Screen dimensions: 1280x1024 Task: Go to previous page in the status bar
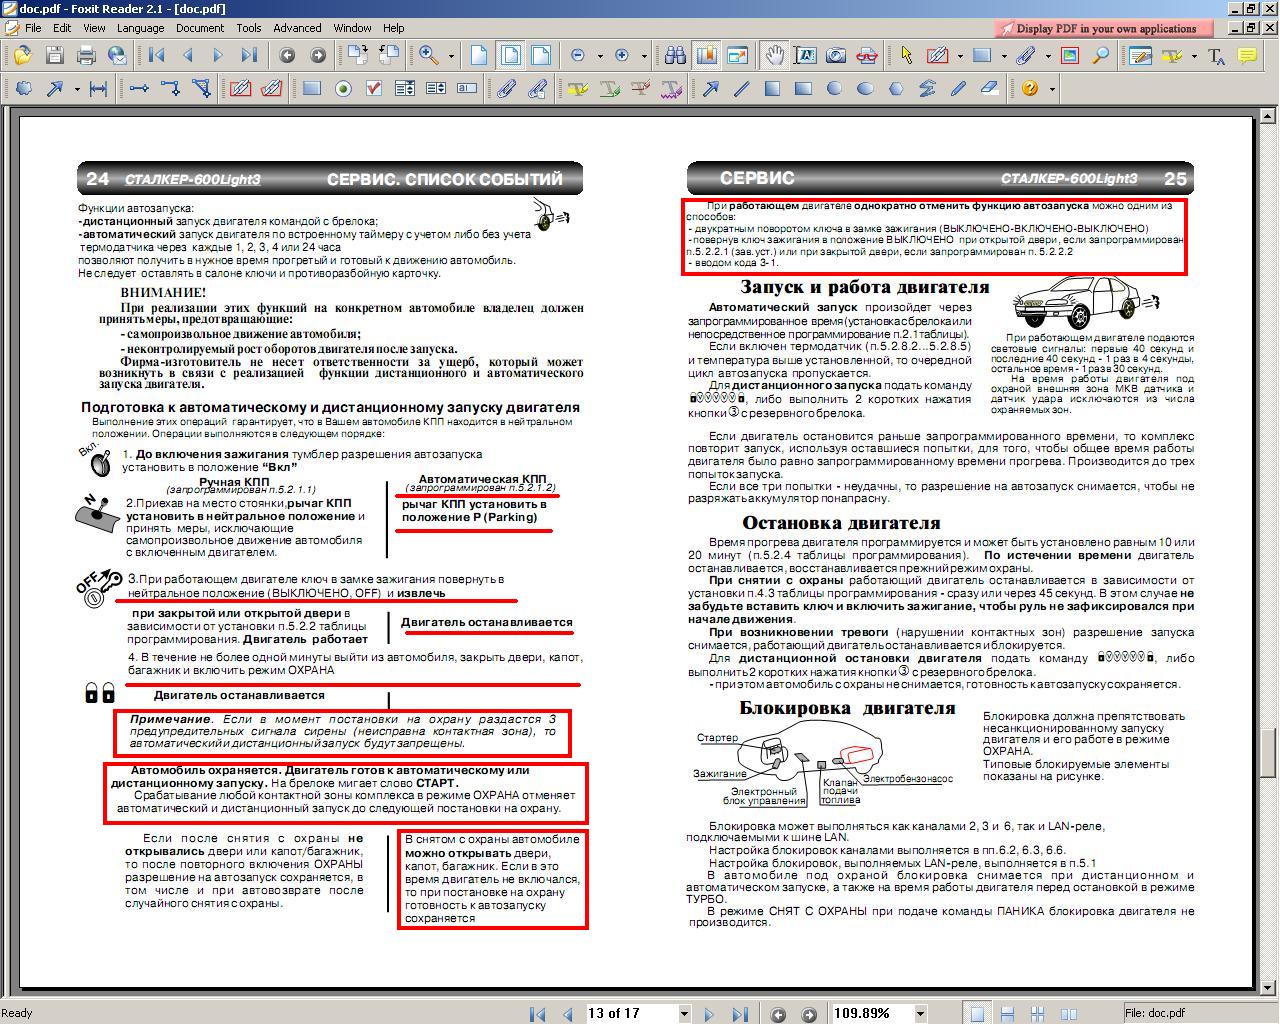568,1014
